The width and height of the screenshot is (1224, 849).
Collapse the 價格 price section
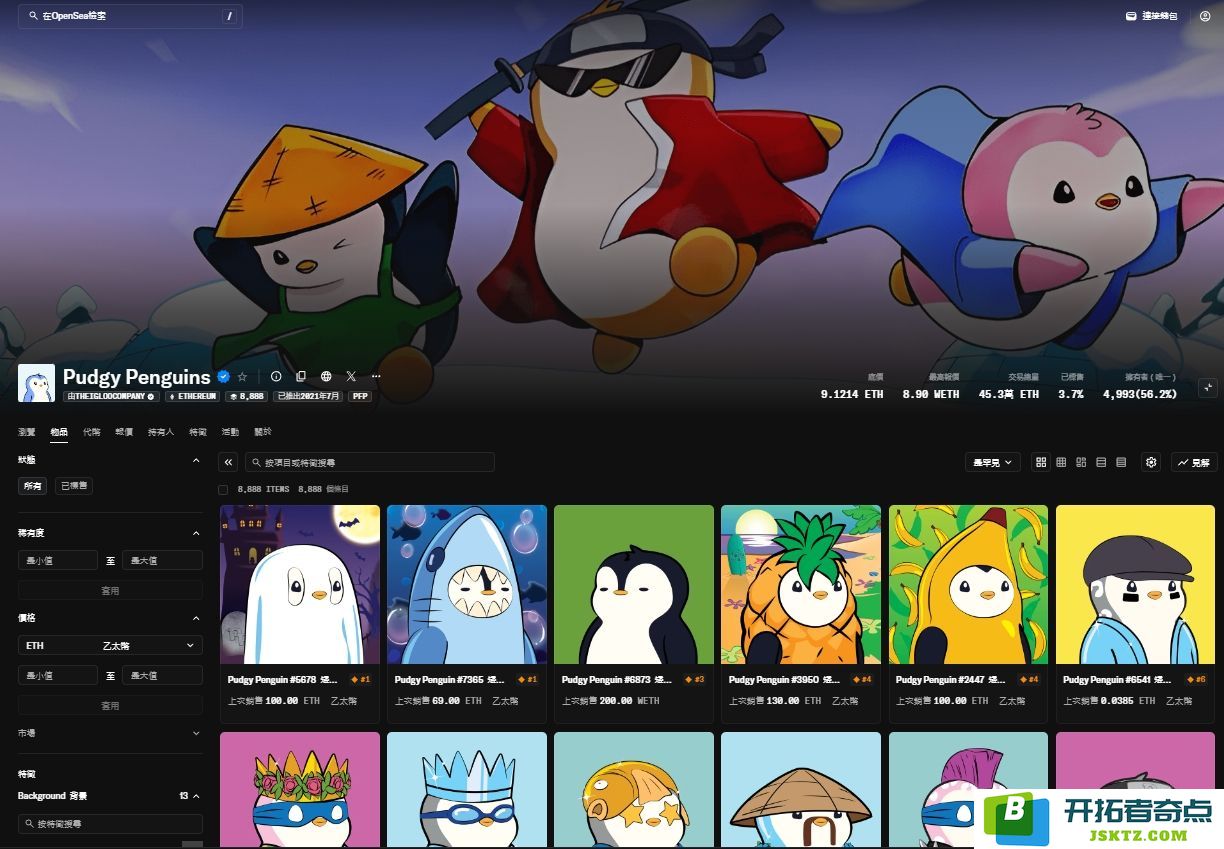(196, 618)
